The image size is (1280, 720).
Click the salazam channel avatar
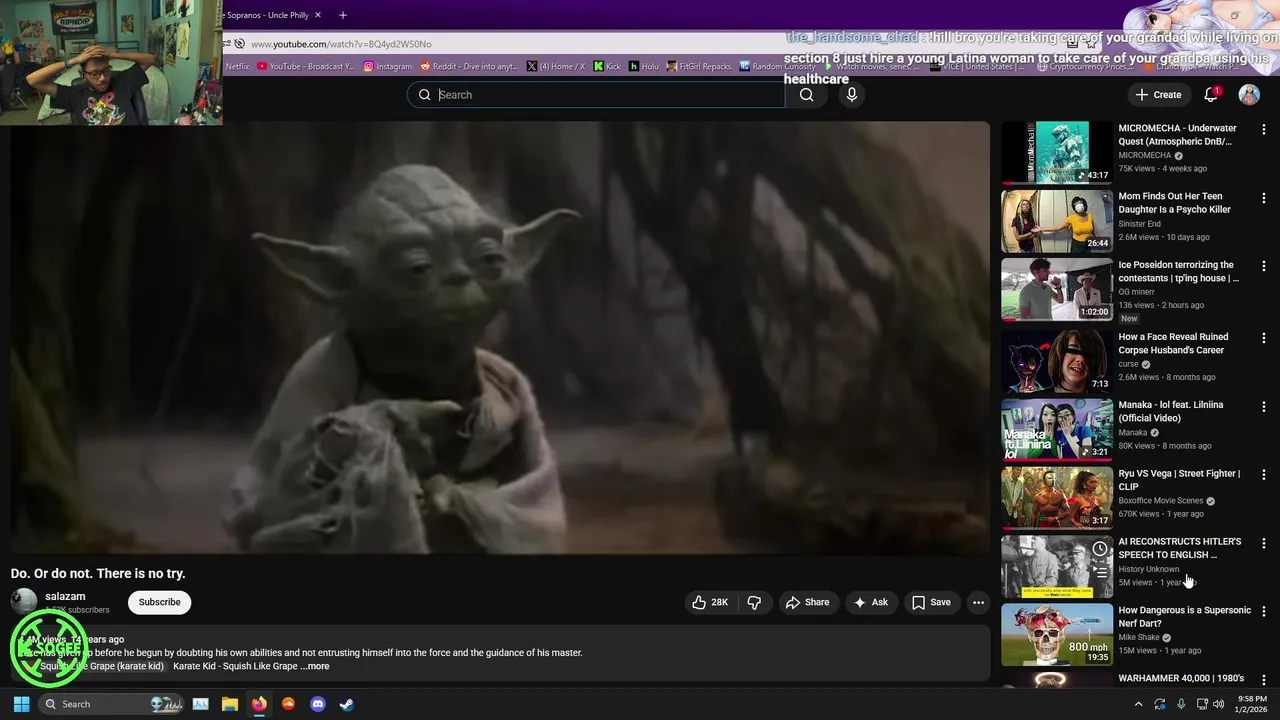point(24,601)
